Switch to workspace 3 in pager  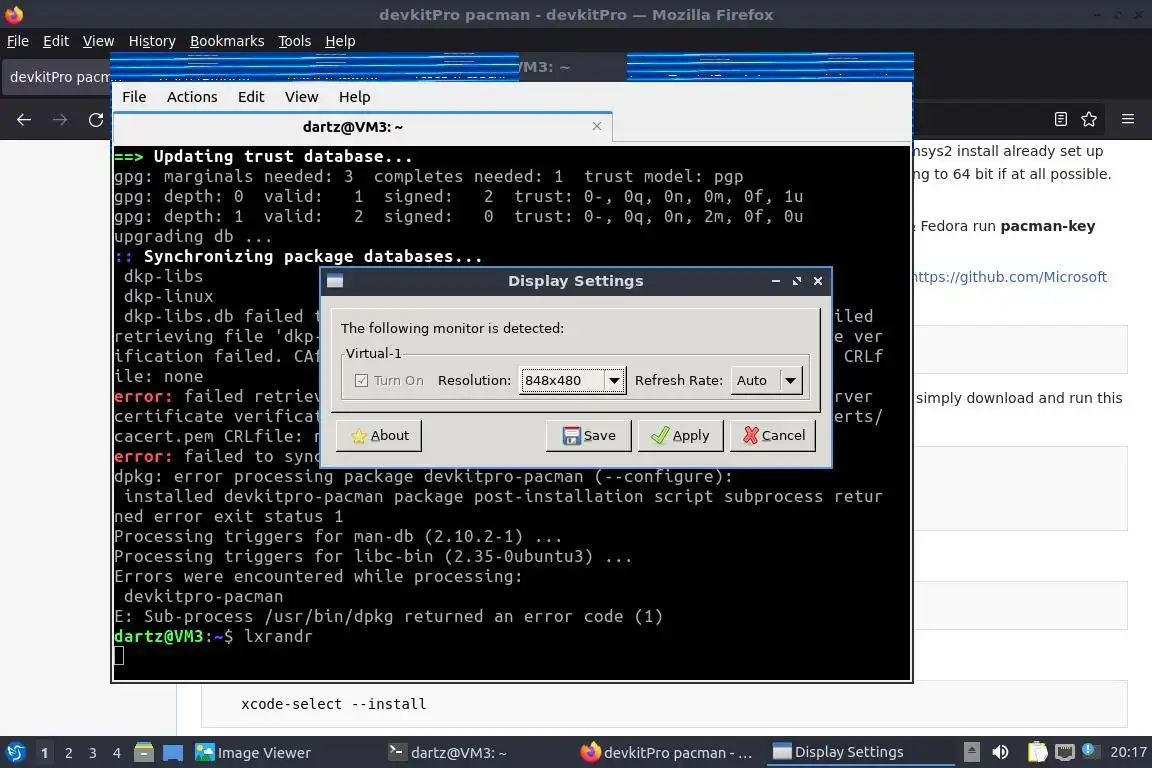click(x=93, y=753)
